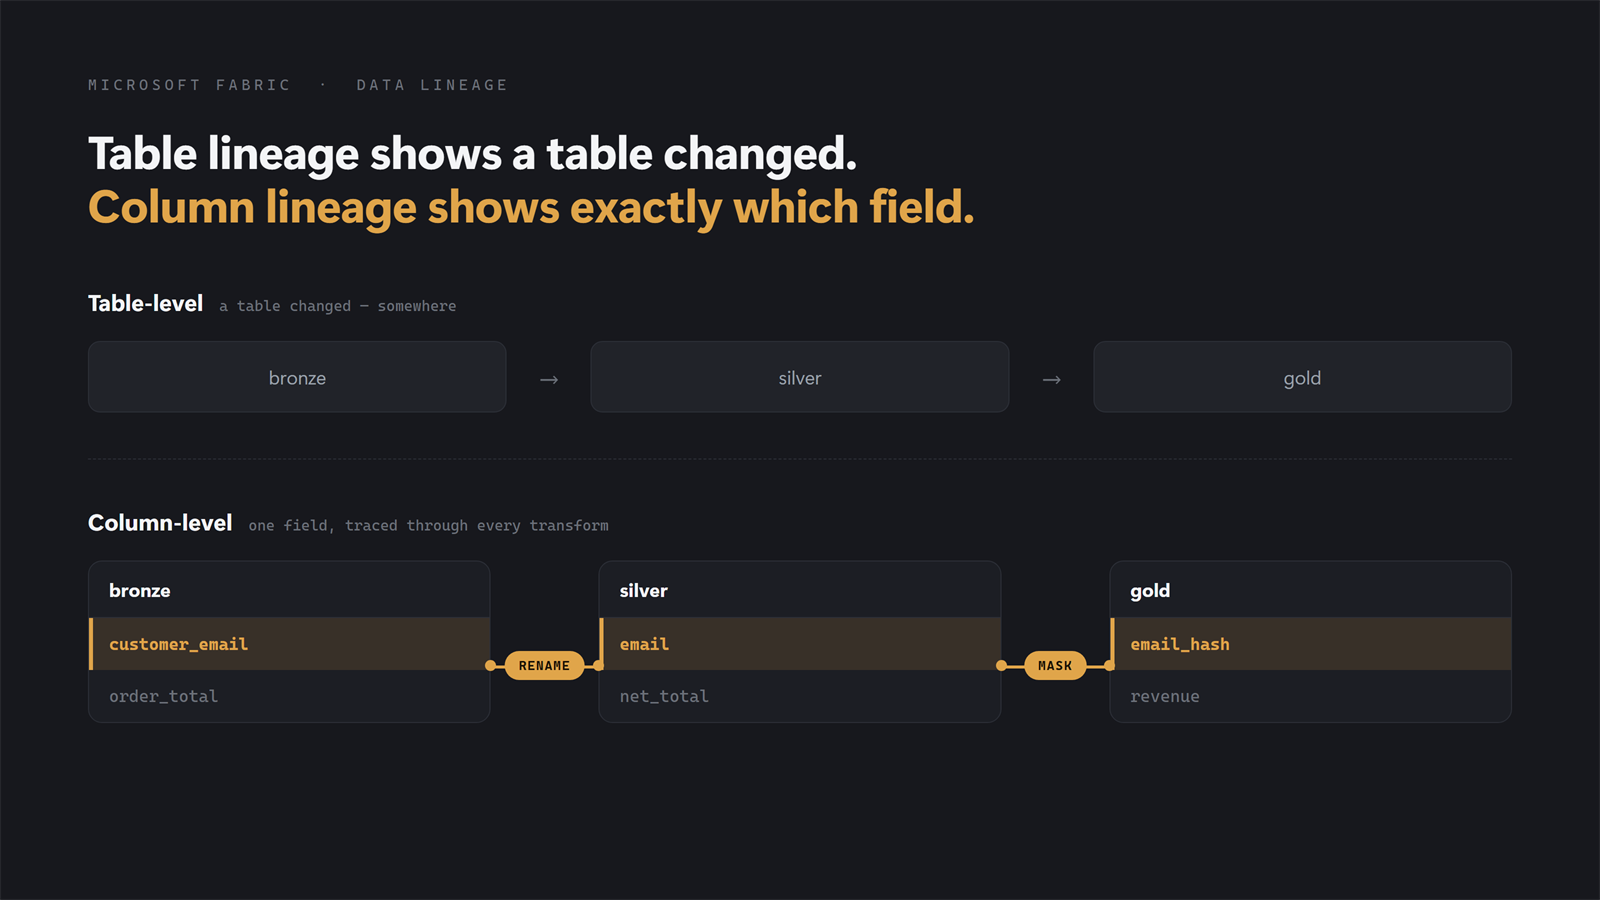Click the arrow between bronze and silver
Image resolution: width=1600 pixels, height=900 pixels.
549,379
